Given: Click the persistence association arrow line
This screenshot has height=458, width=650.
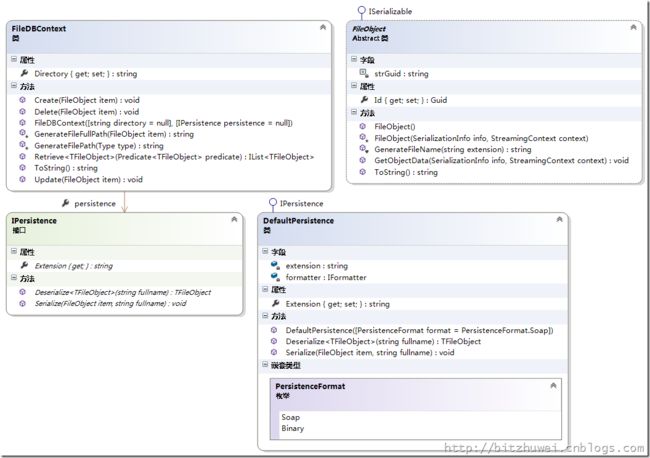Looking at the screenshot, I should tap(124, 202).
